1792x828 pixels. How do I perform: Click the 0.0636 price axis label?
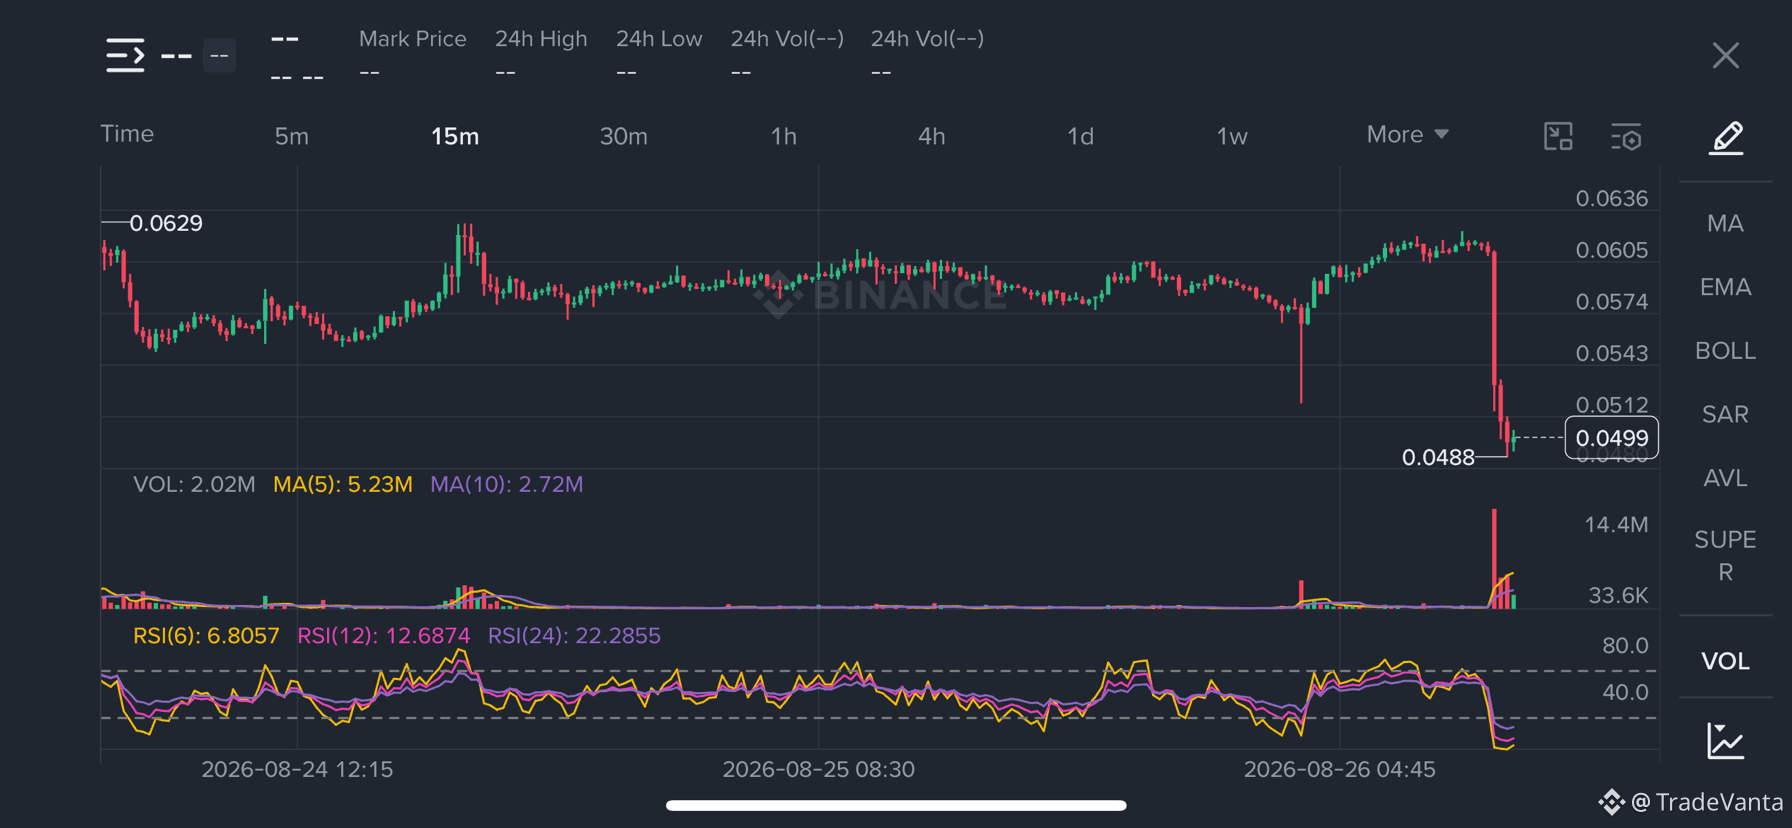click(x=1611, y=198)
